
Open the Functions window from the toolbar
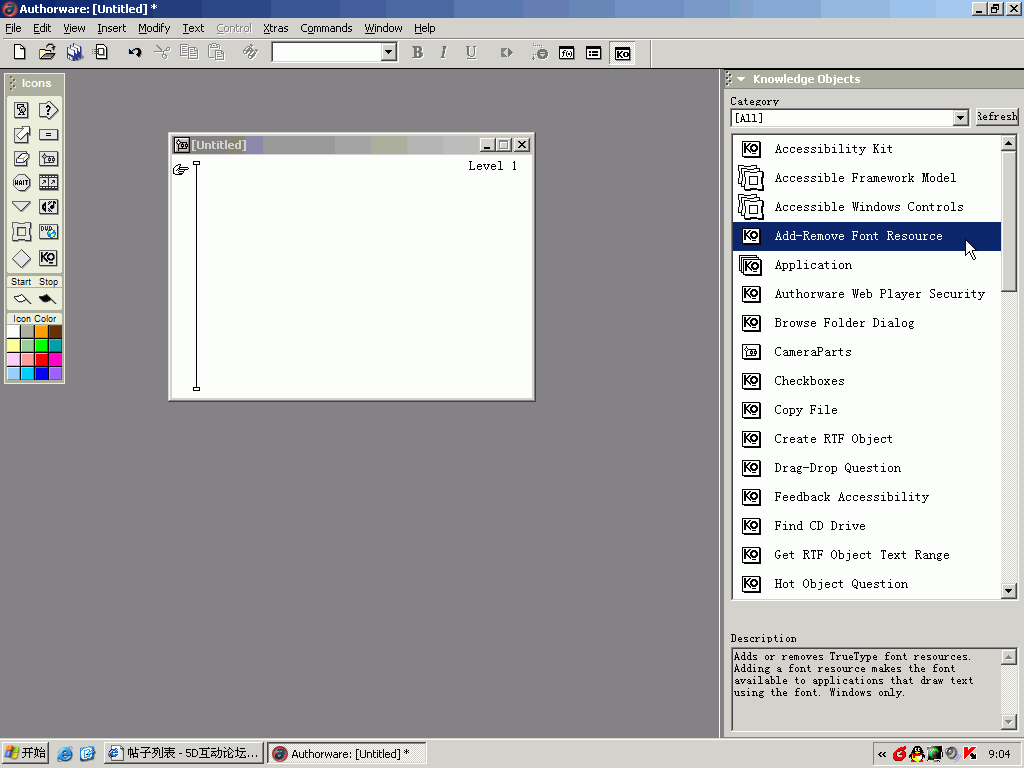[x=567, y=53]
